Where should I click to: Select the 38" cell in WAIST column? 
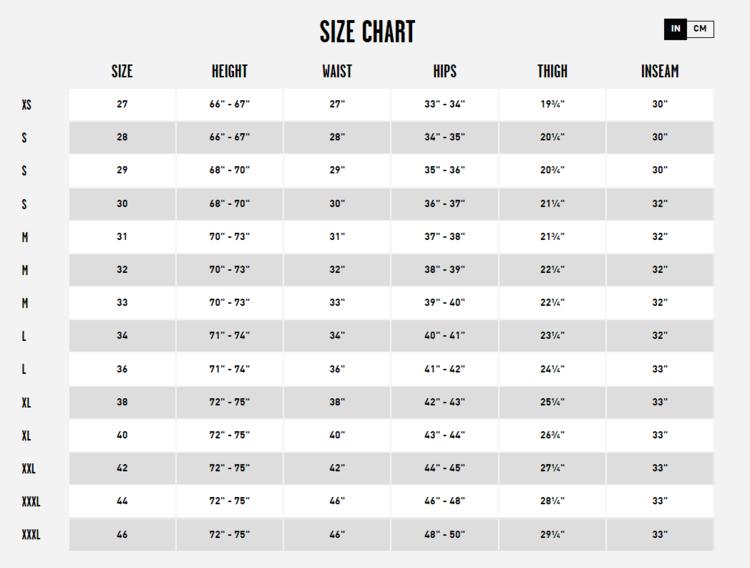pos(337,402)
